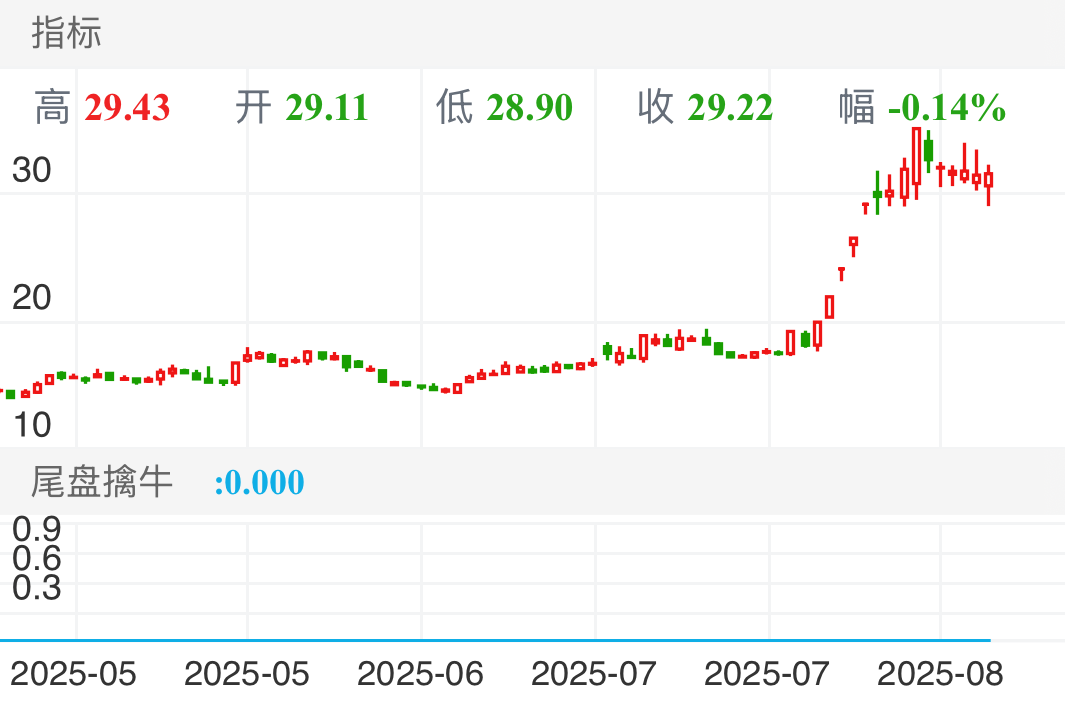Click the 开 label in the header
The image size is (1065, 708).
[x=253, y=108]
